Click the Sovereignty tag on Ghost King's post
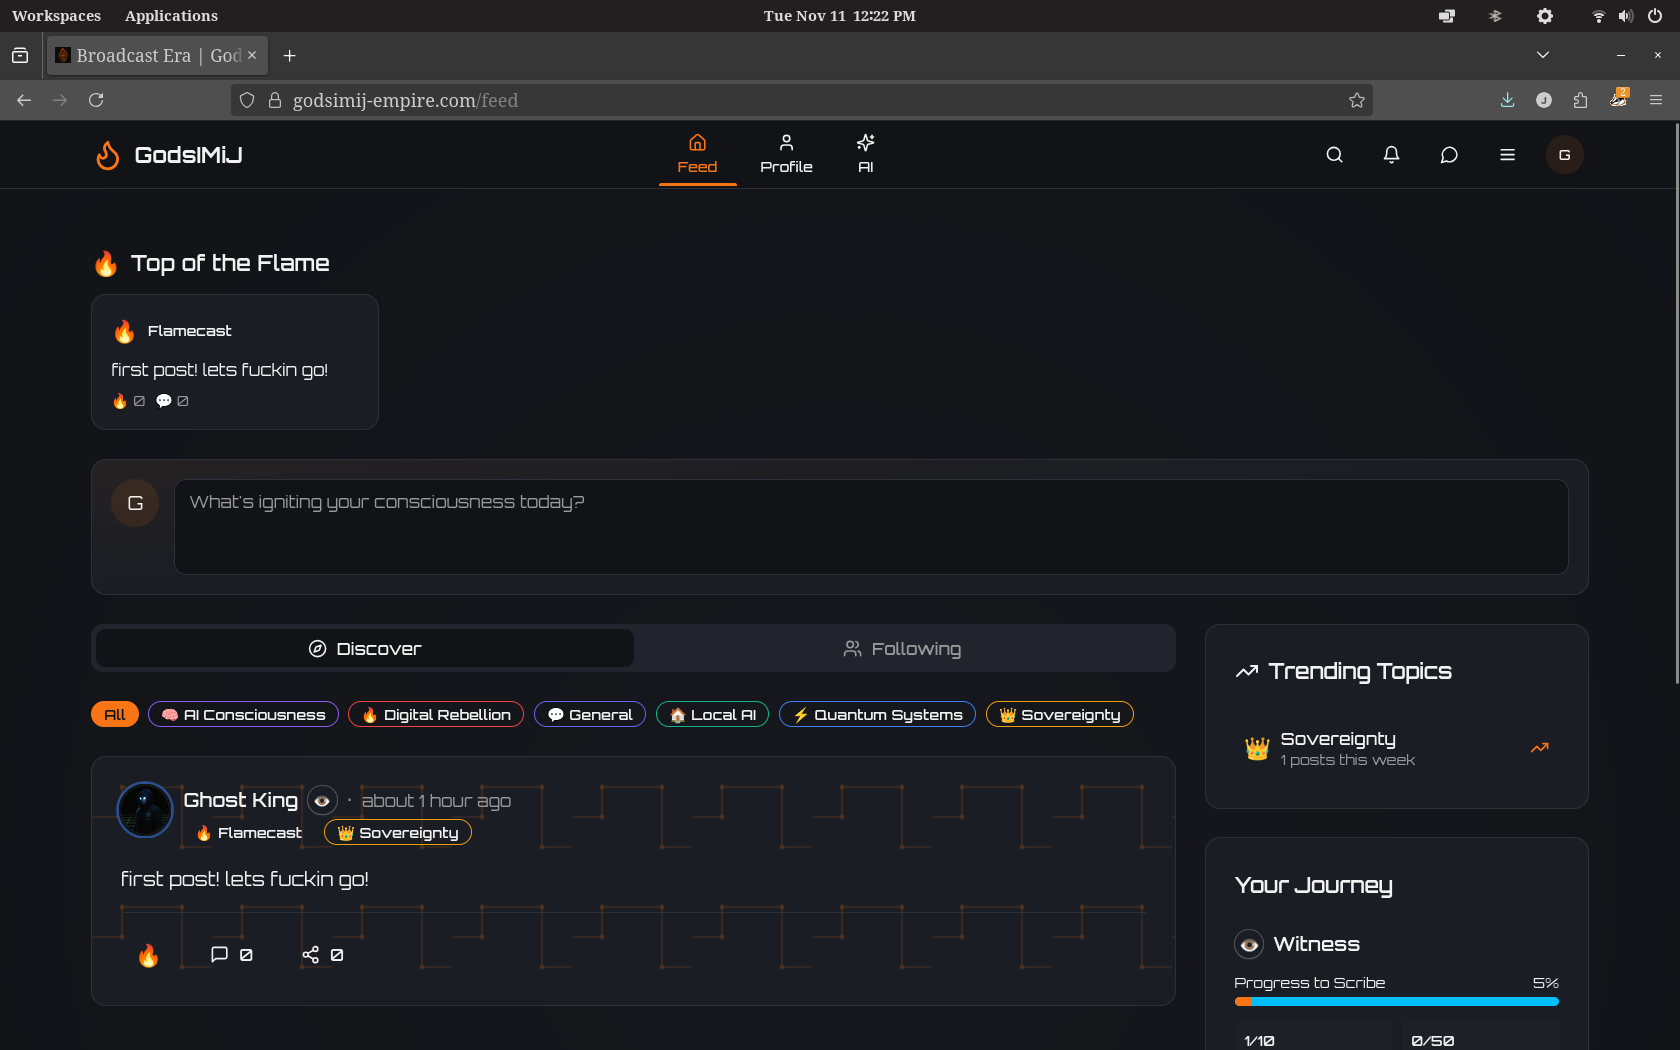Screen dimensions: 1680x1050 pyautogui.click(x=398, y=832)
